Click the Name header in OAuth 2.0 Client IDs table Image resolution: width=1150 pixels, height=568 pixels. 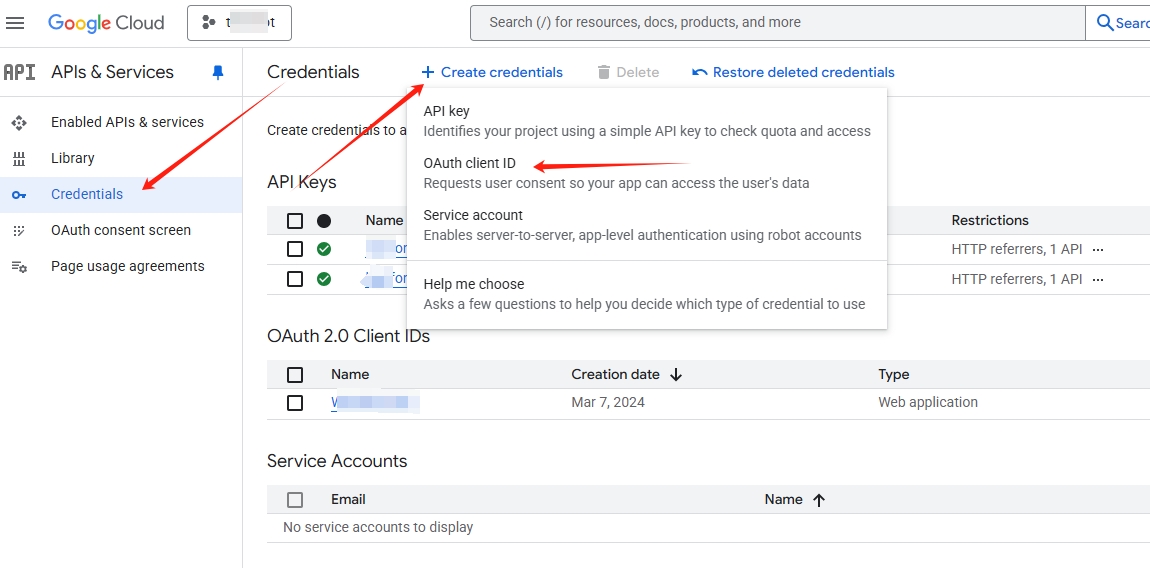coord(350,374)
